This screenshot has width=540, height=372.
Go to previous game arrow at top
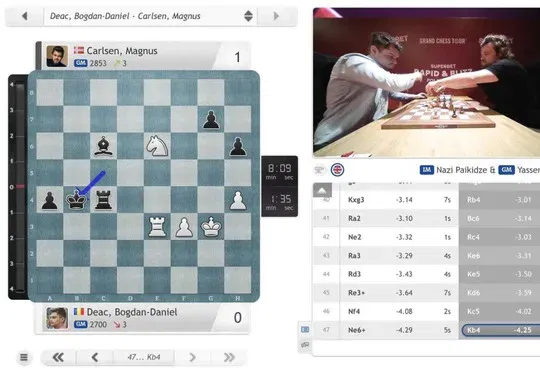[x=24, y=16]
